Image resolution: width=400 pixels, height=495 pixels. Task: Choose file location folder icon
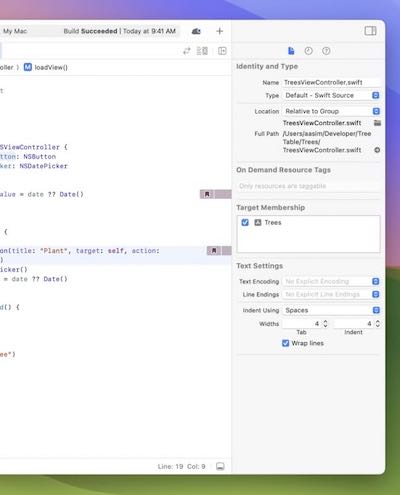point(377,123)
